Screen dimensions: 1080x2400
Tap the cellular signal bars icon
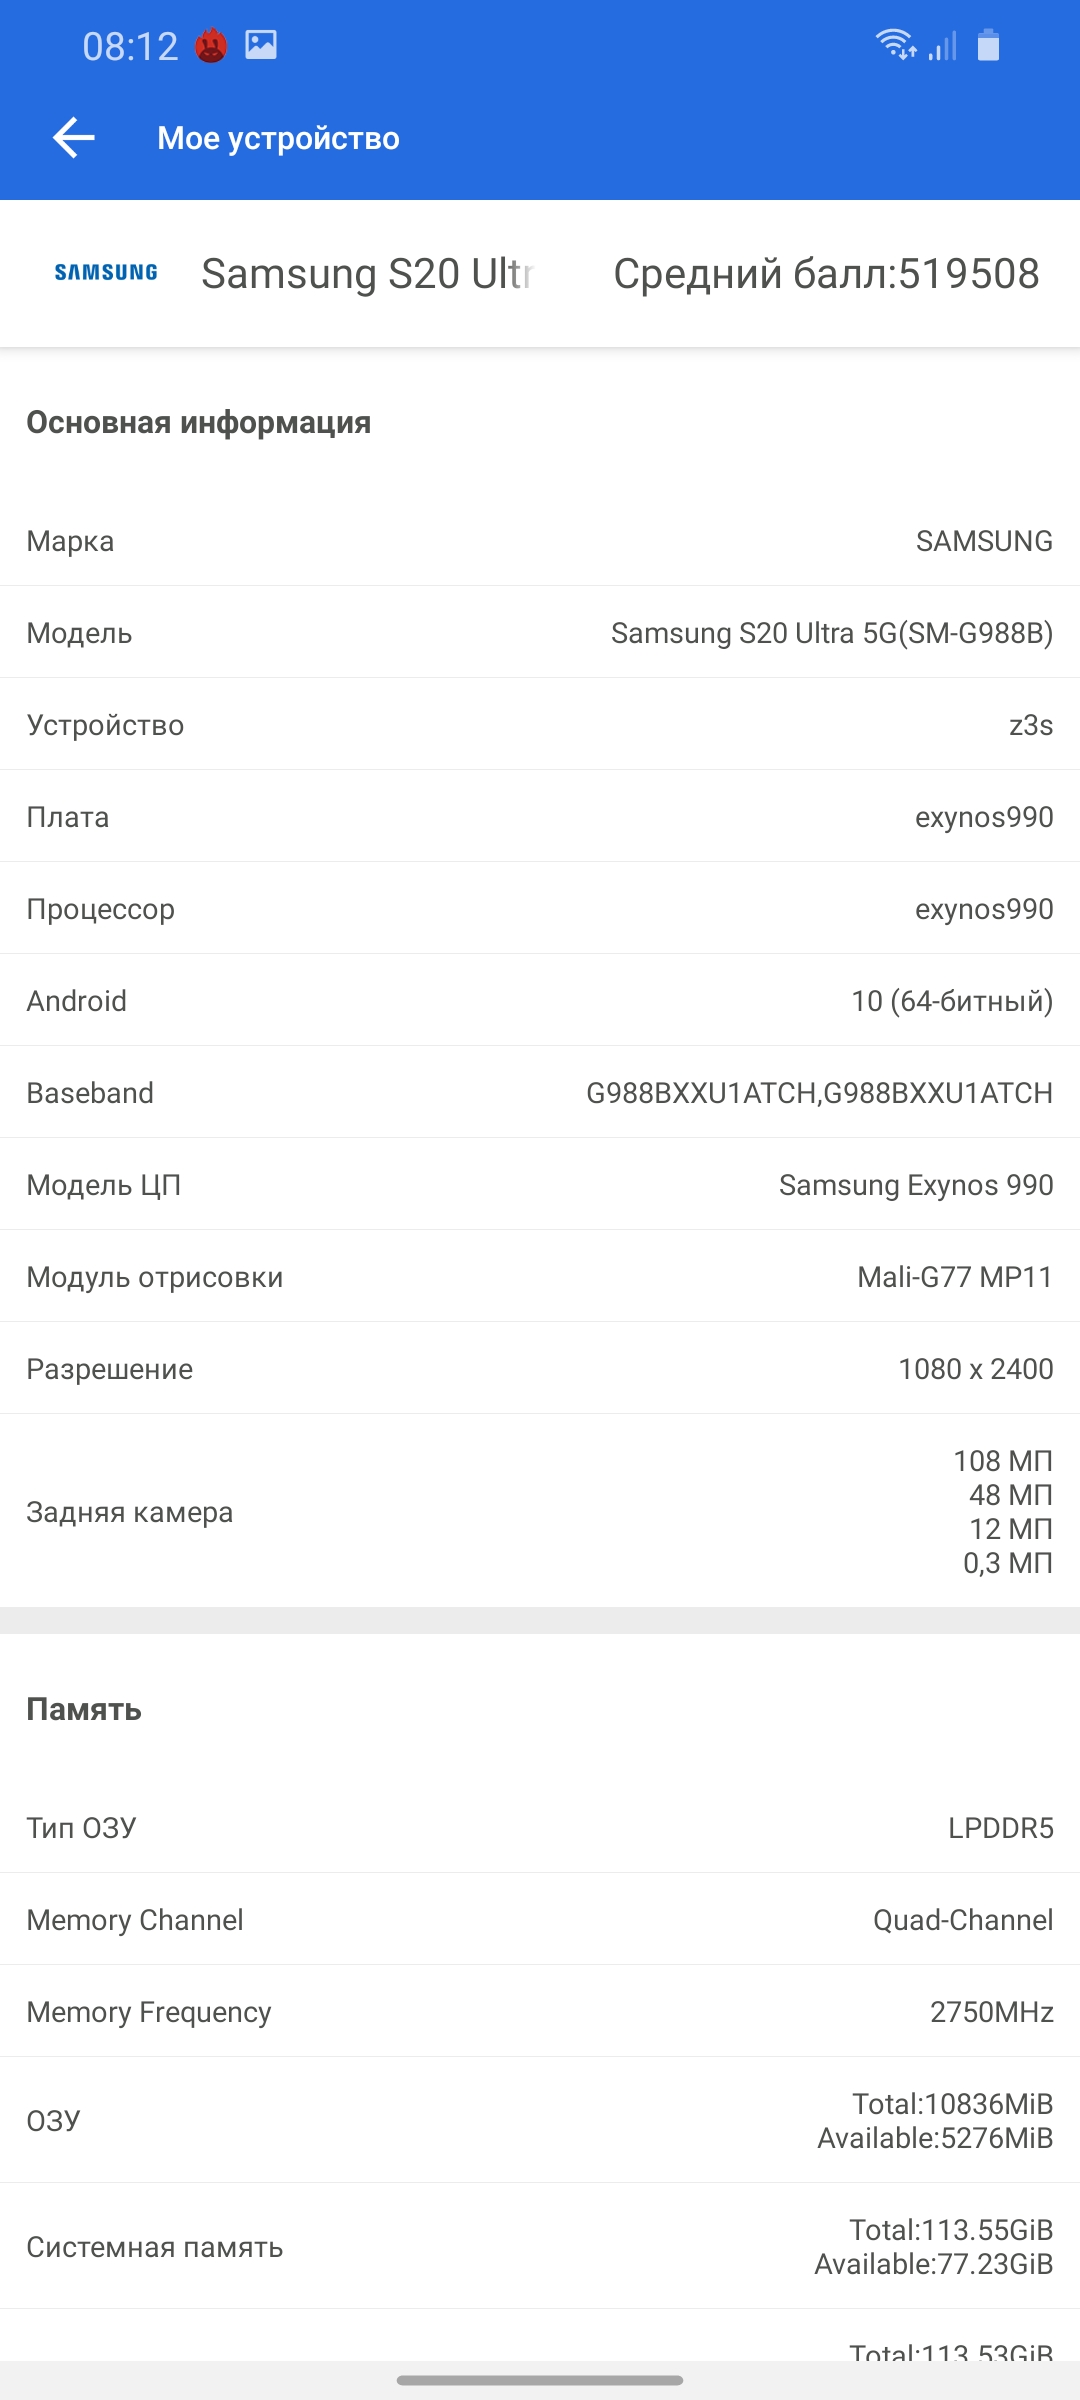pos(943,46)
